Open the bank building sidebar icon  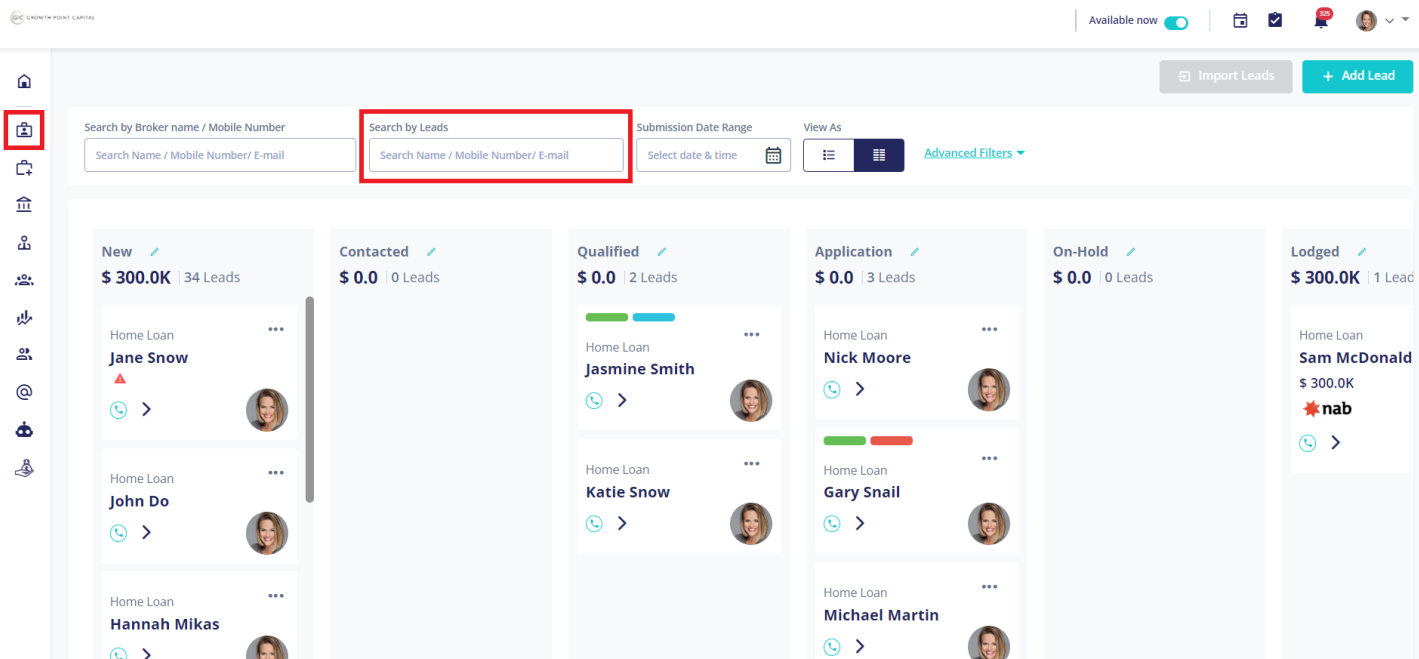coord(24,205)
